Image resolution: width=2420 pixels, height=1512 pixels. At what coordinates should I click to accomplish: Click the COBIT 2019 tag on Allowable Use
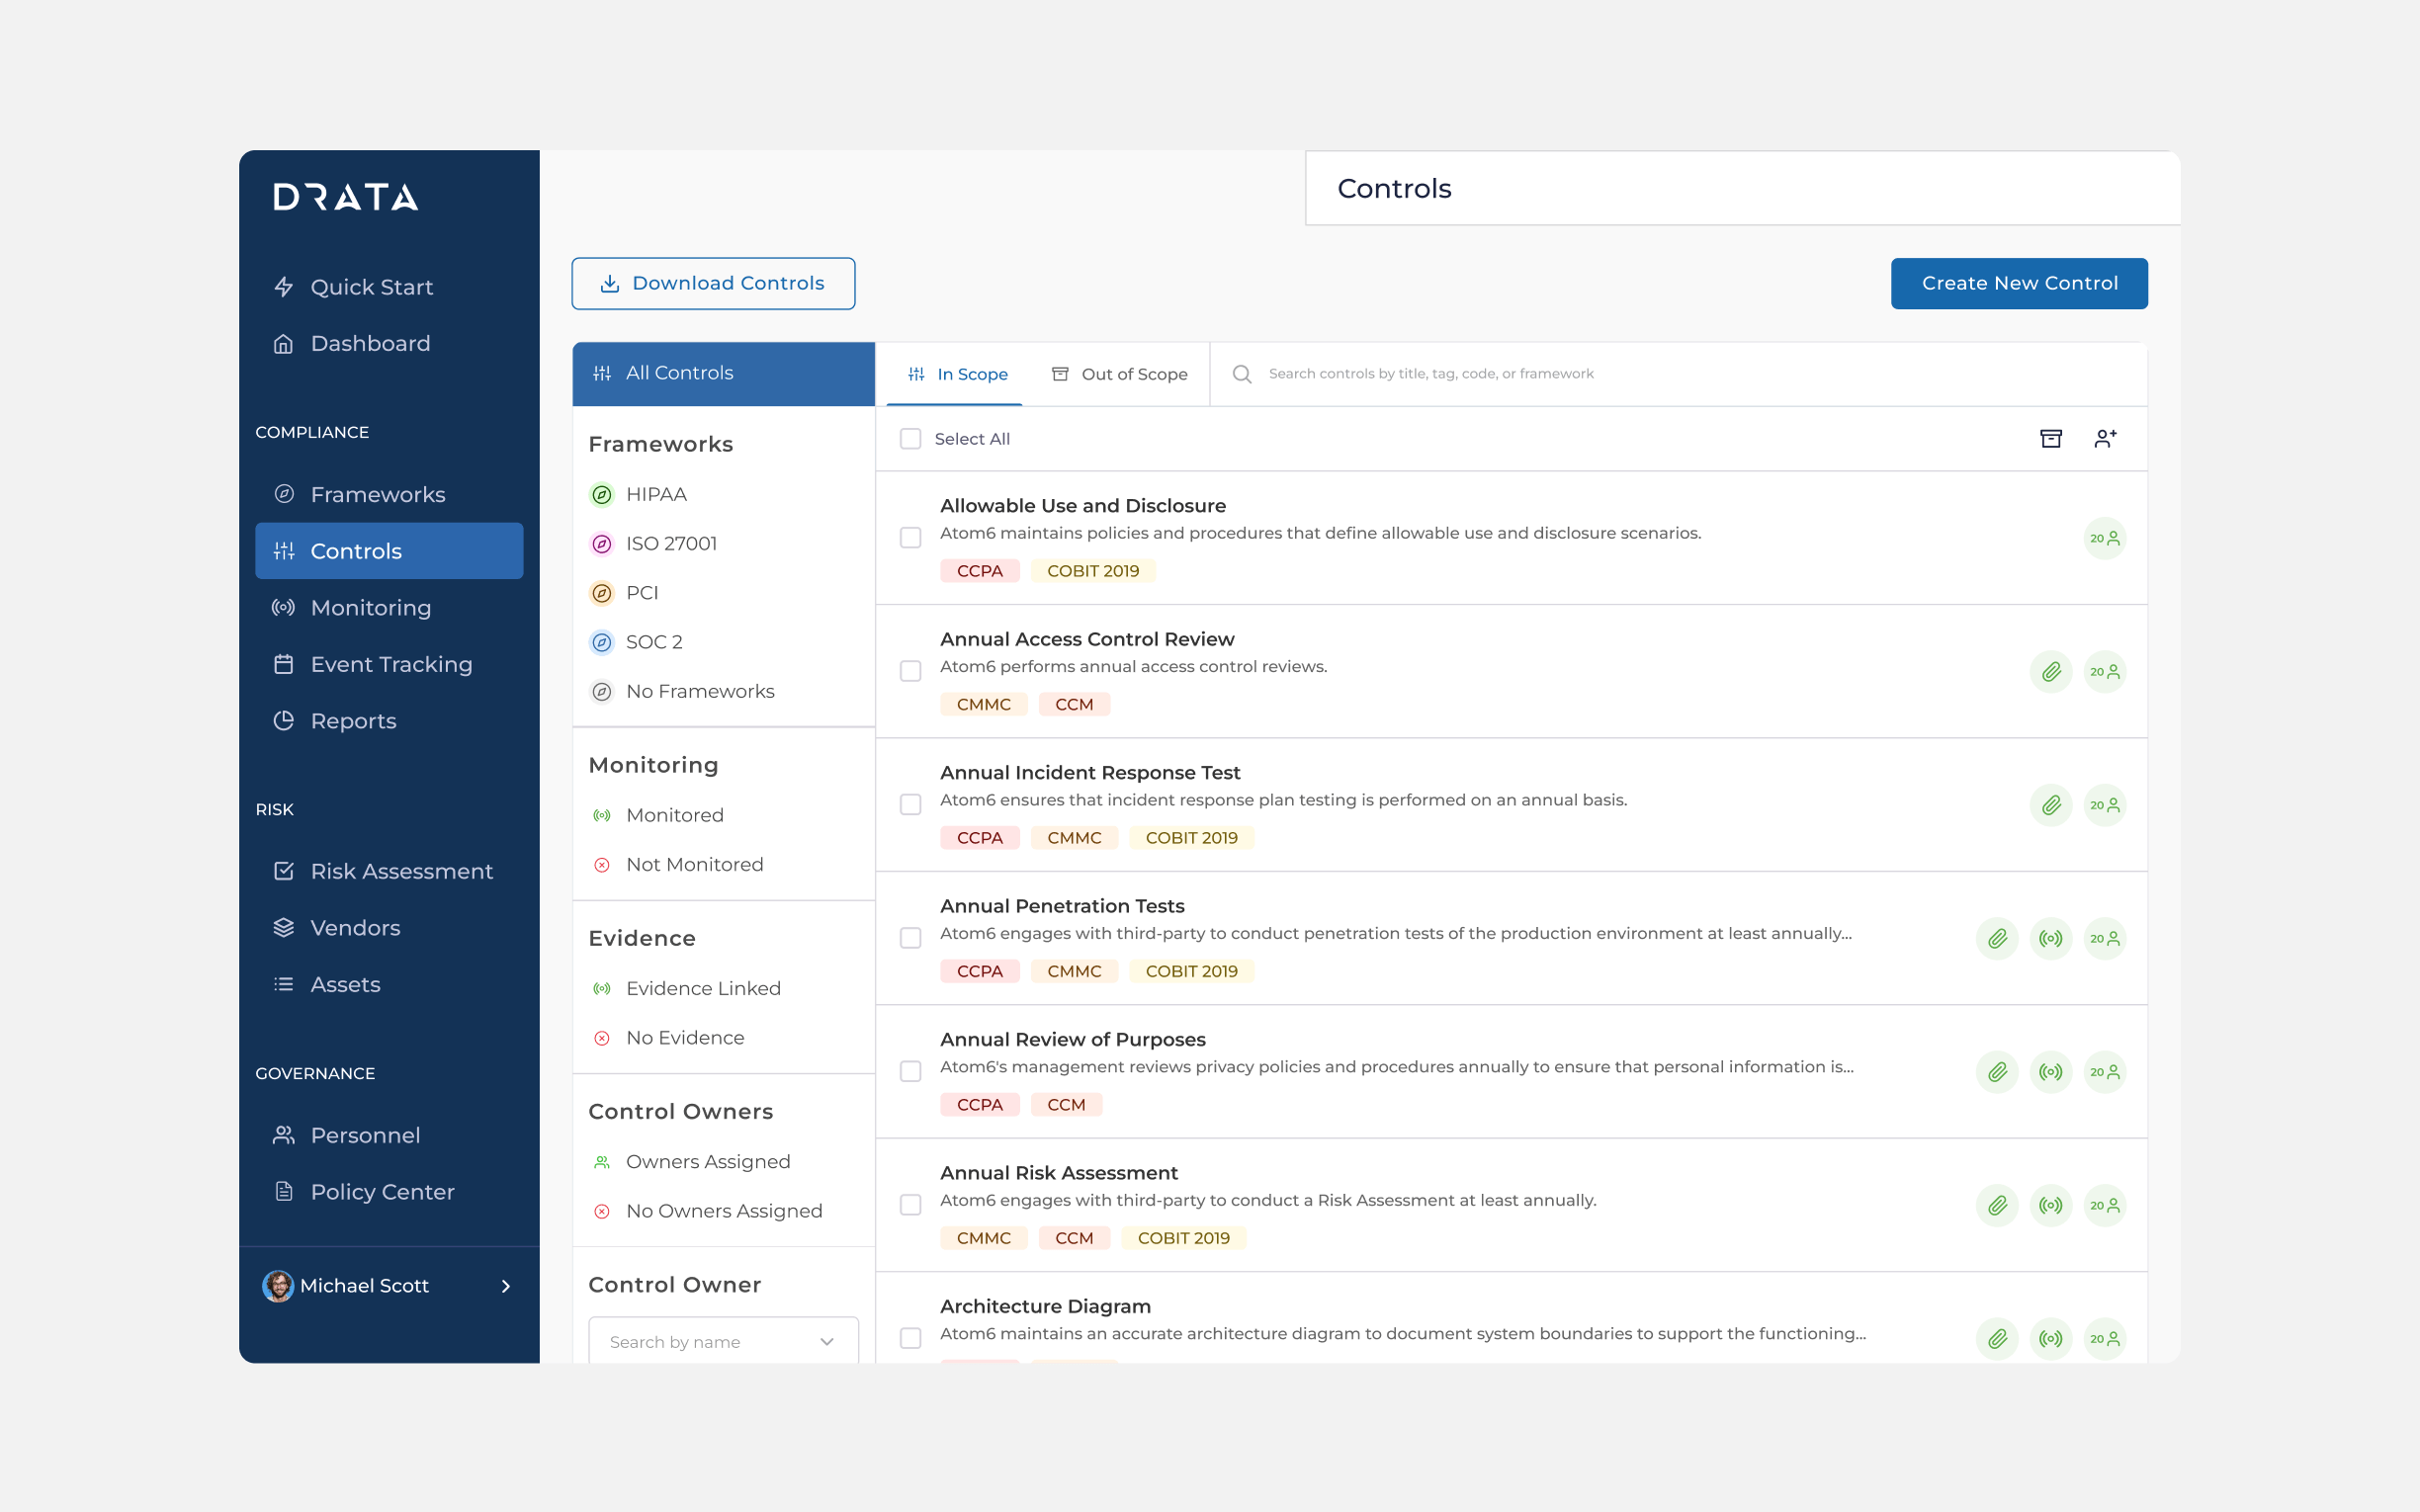[1093, 571]
